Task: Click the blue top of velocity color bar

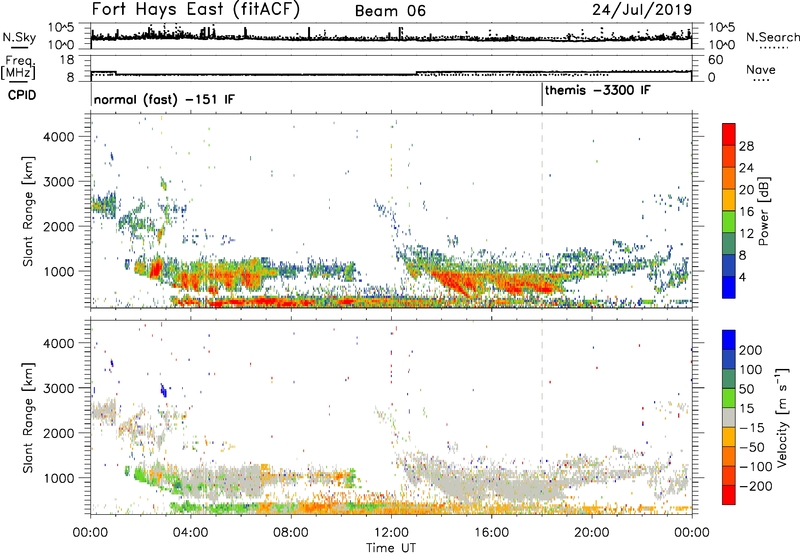Action: [729, 338]
